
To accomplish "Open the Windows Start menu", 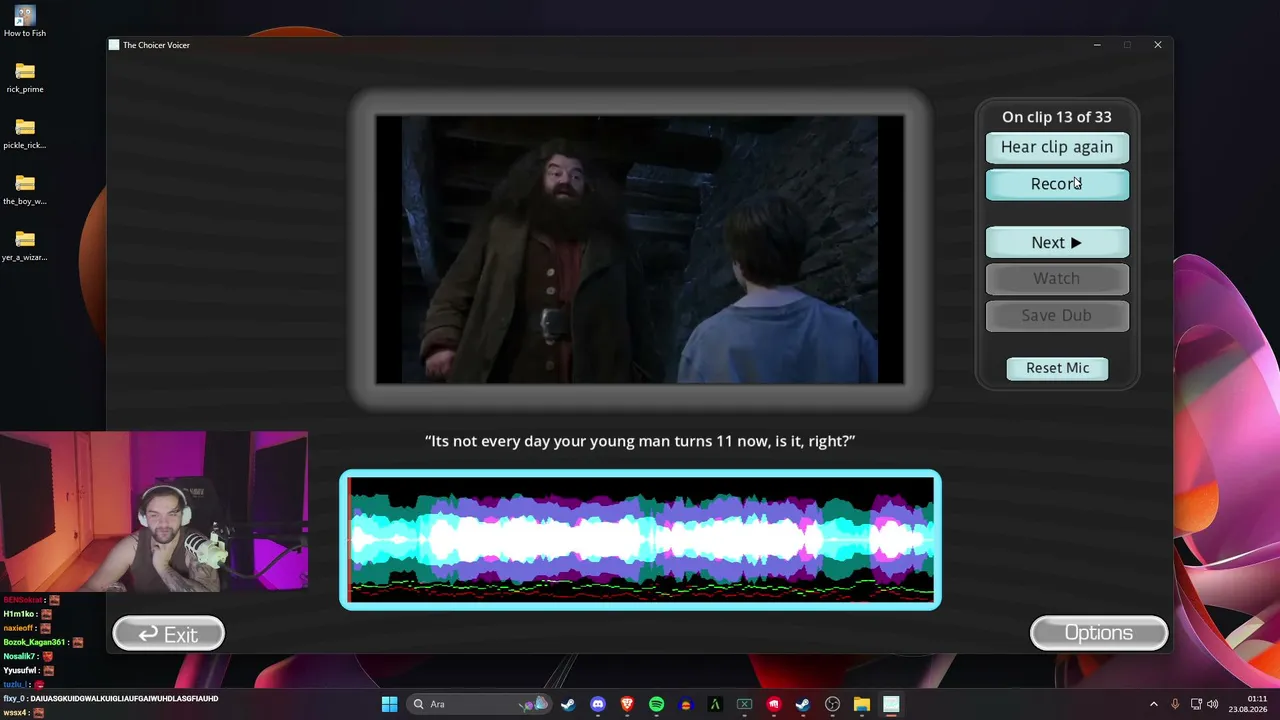I will point(389,704).
